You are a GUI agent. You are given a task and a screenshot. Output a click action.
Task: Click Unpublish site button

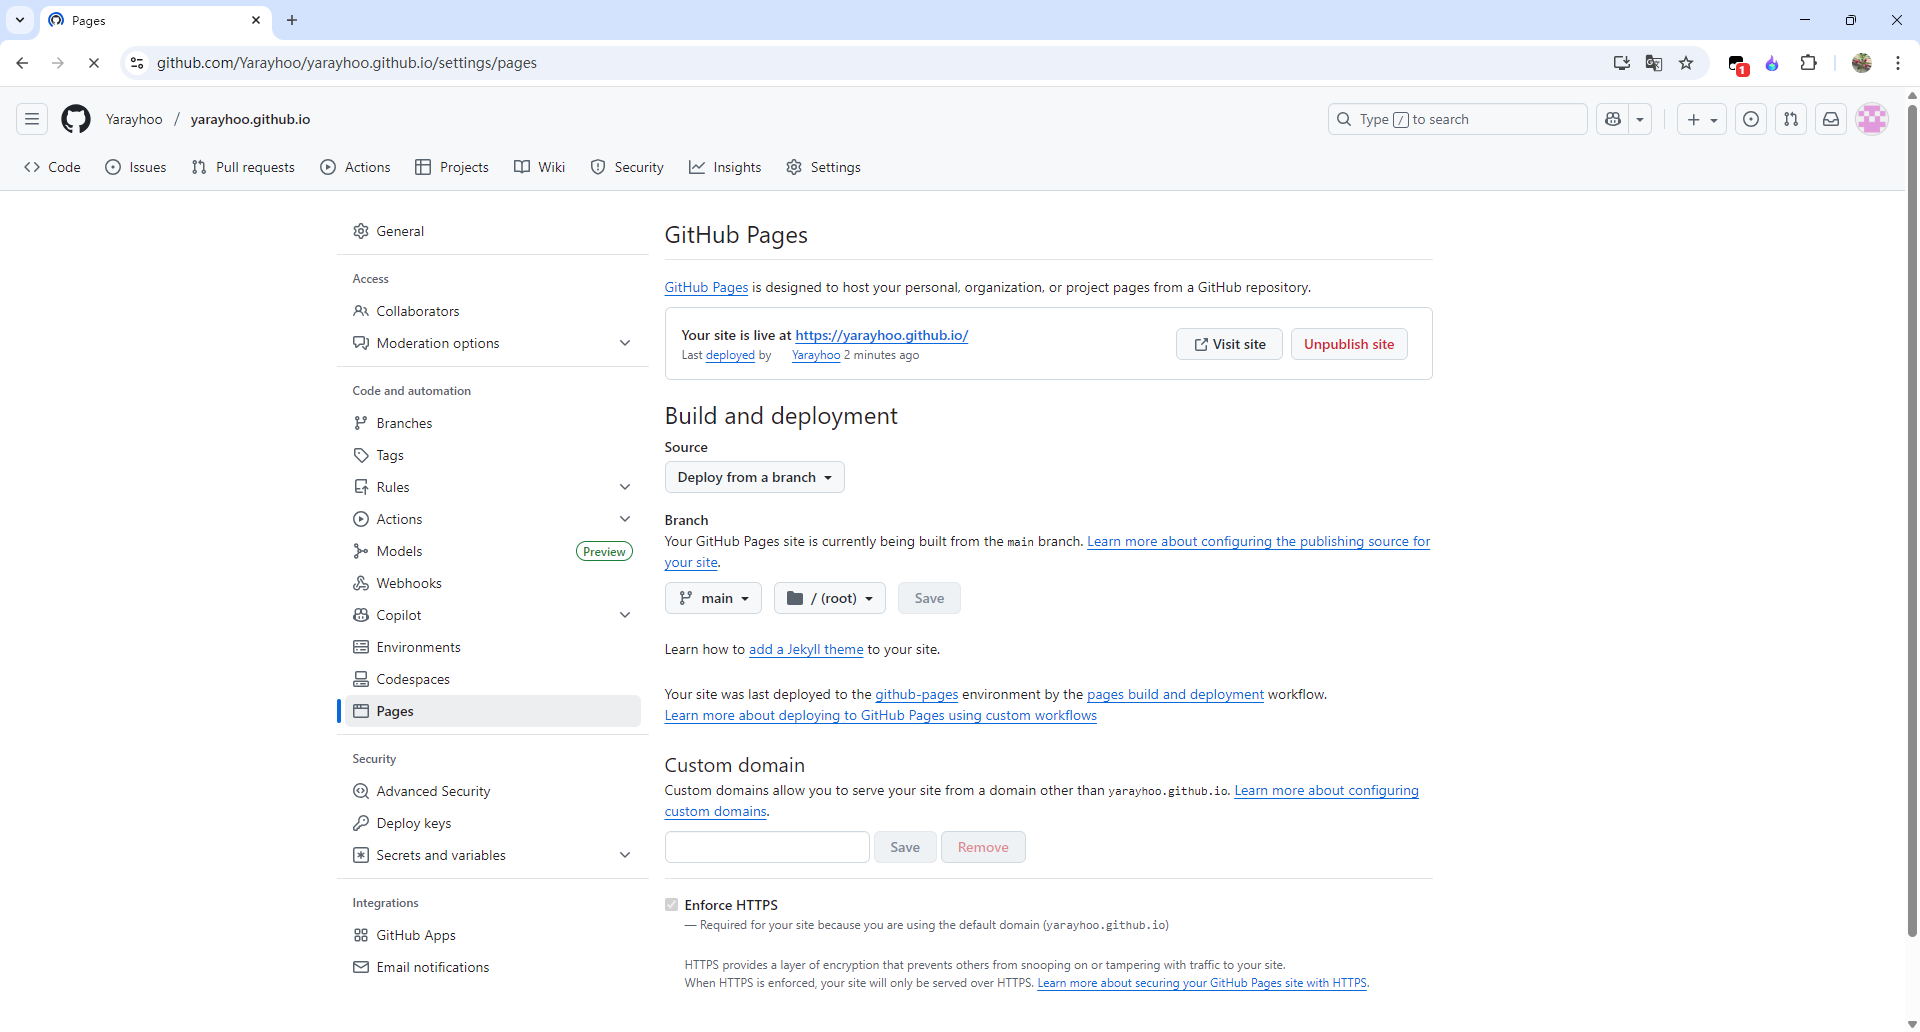[1349, 344]
